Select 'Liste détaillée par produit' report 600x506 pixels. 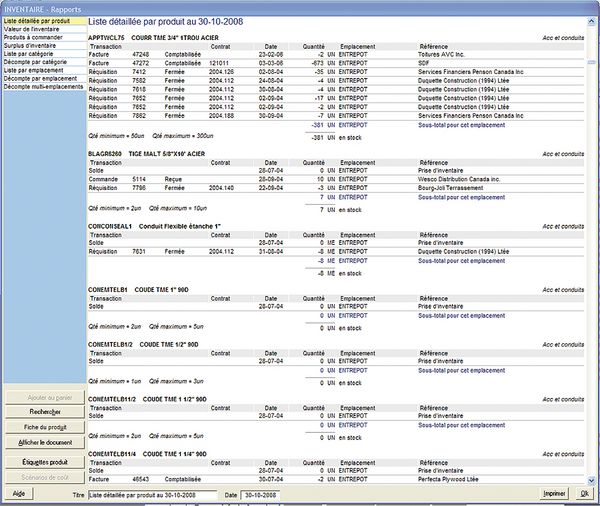(x=45, y=21)
